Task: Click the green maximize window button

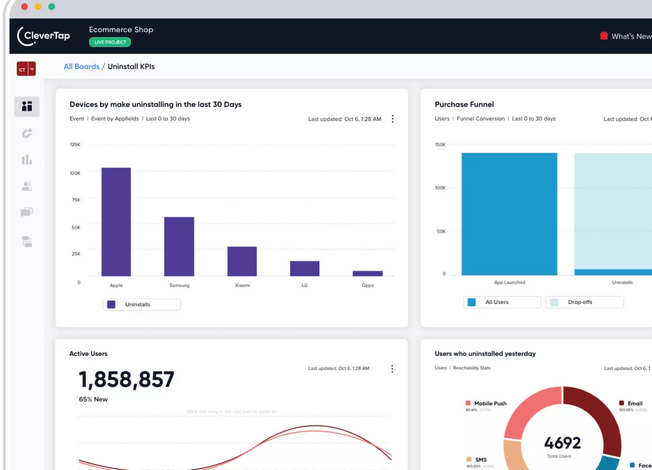Action: tap(52, 7)
